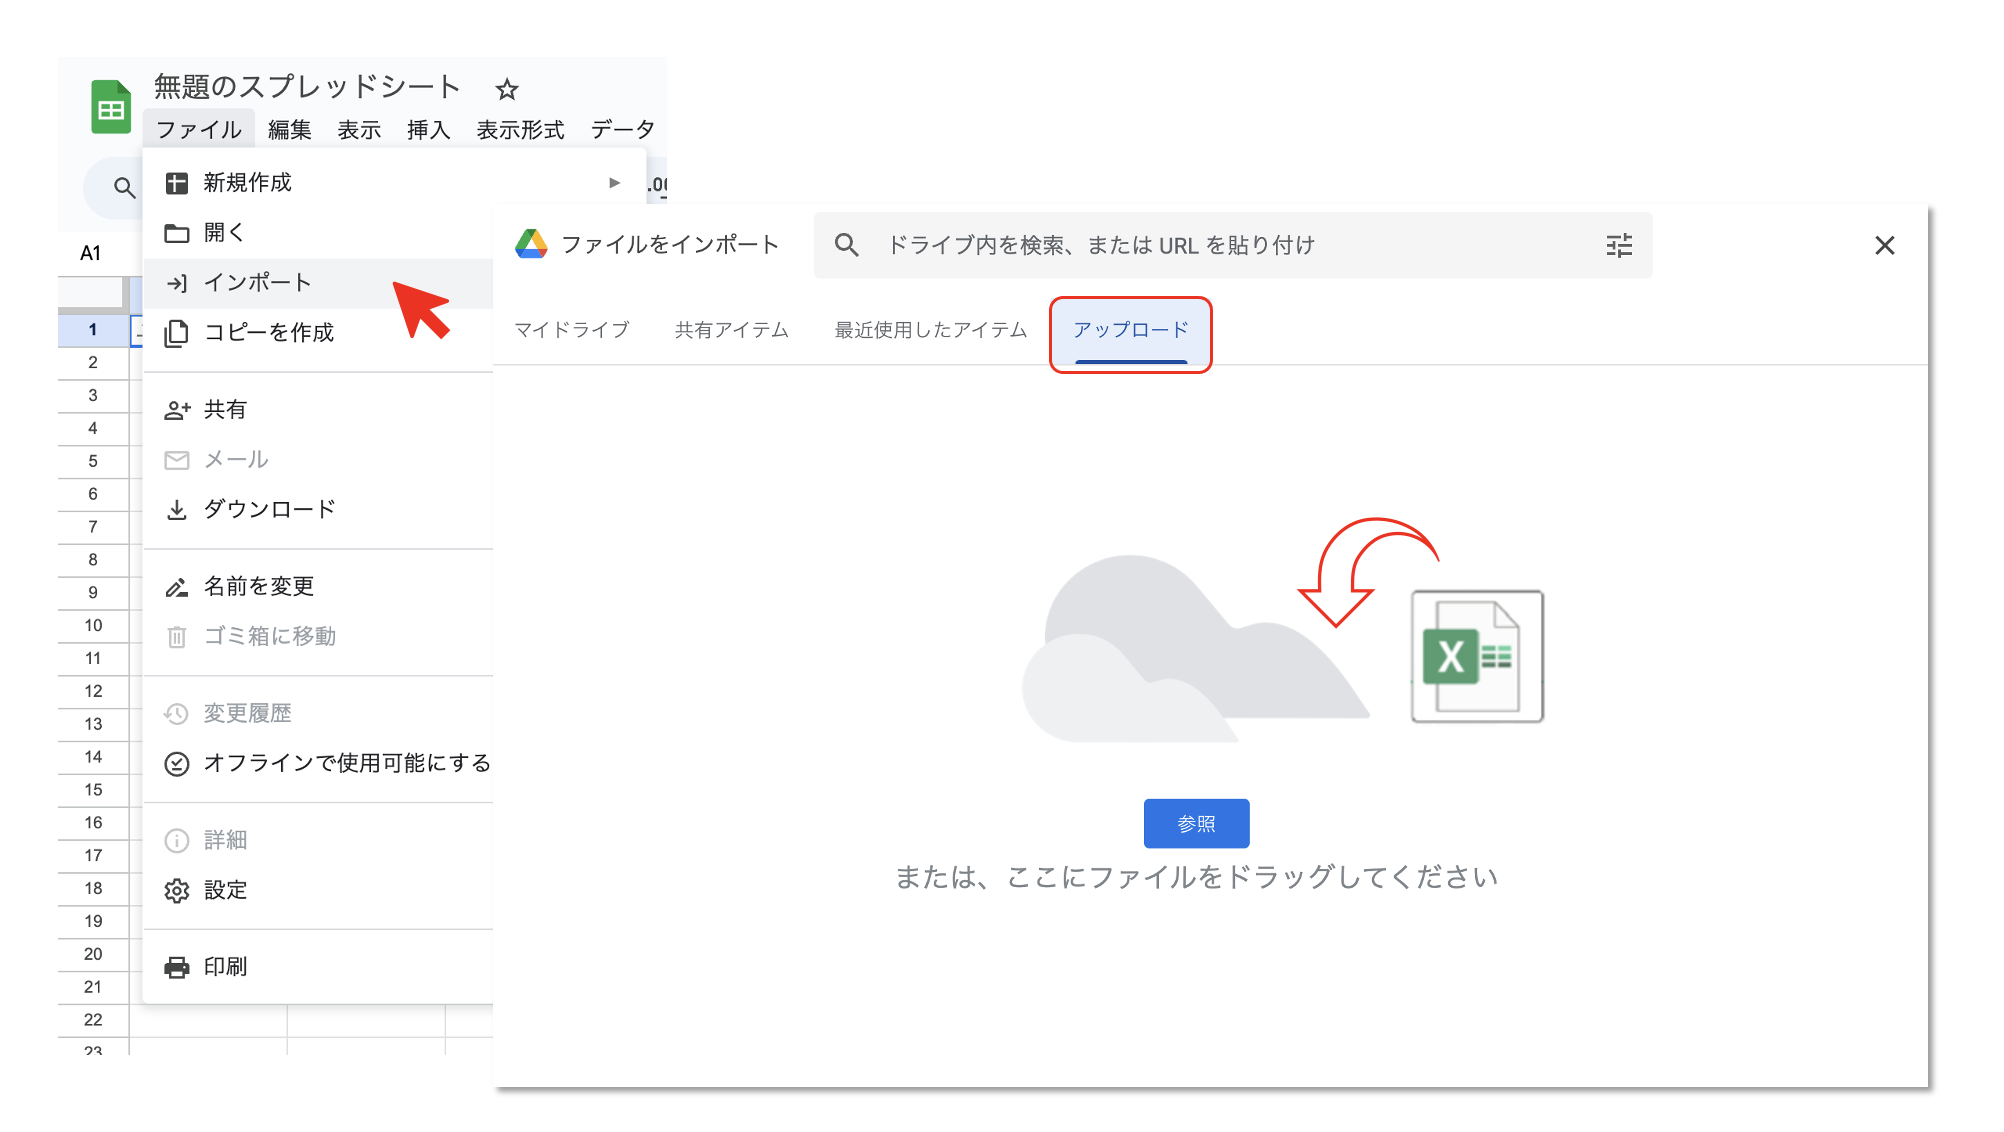Screen dimensions: 2004x1132
Task: Switch to the 最近使用したアイテム tab
Action: (931, 330)
